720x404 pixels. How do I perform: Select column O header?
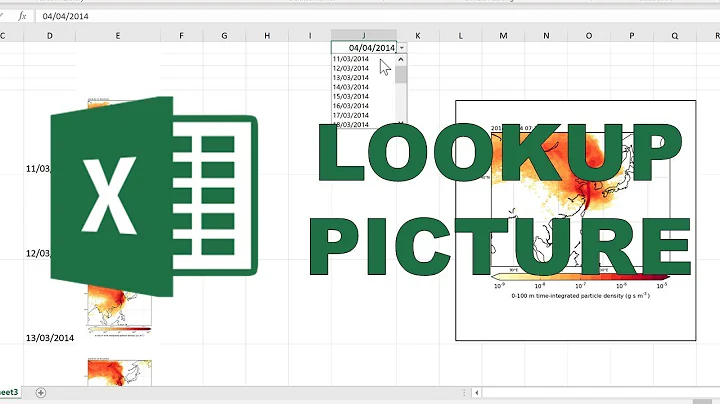tap(589, 35)
